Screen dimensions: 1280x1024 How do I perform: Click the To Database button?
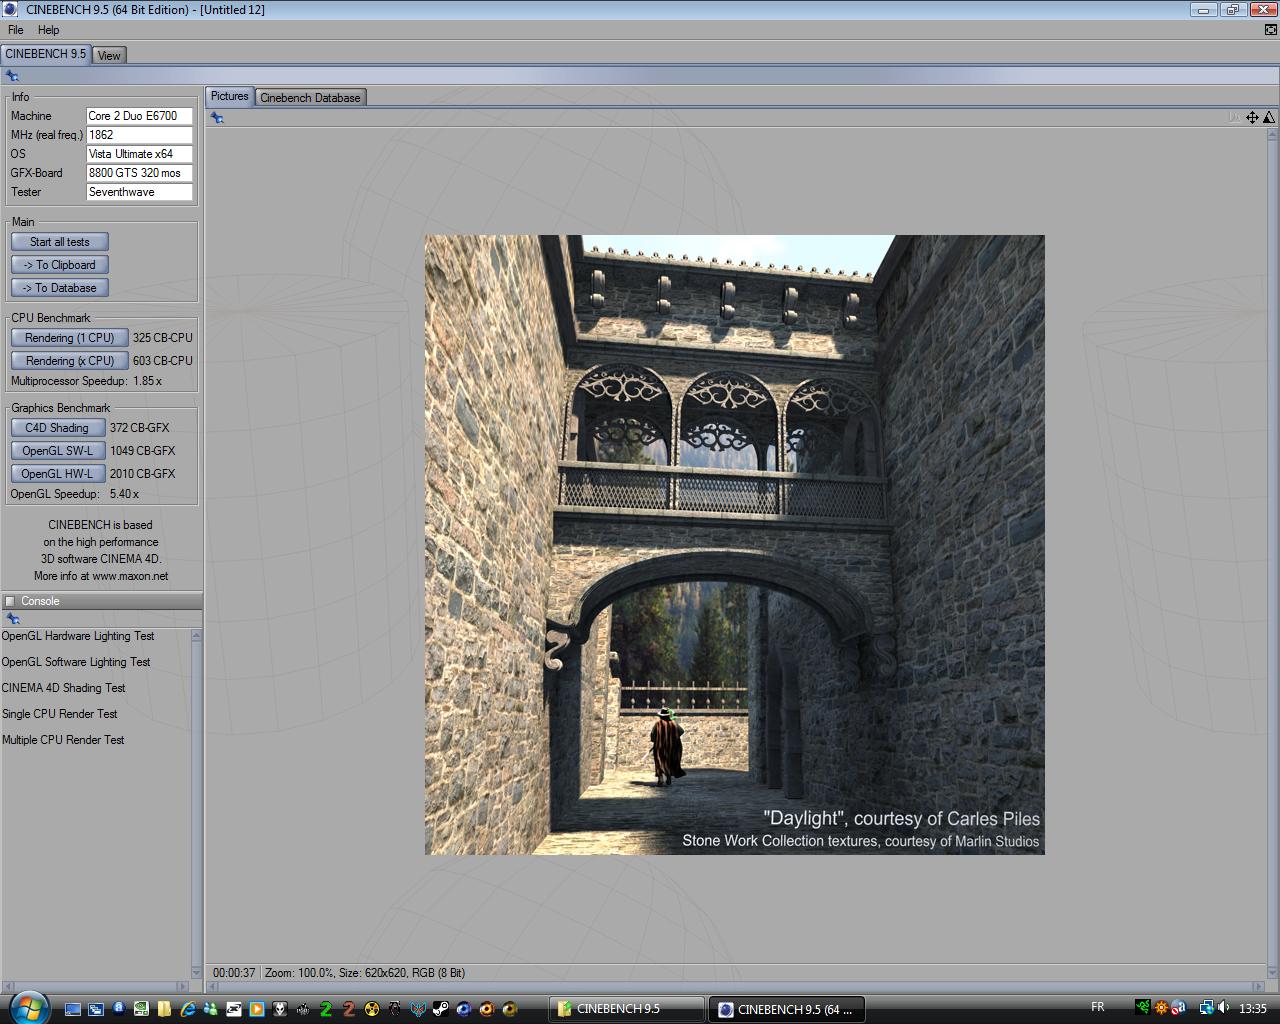click(x=60, y=288)
